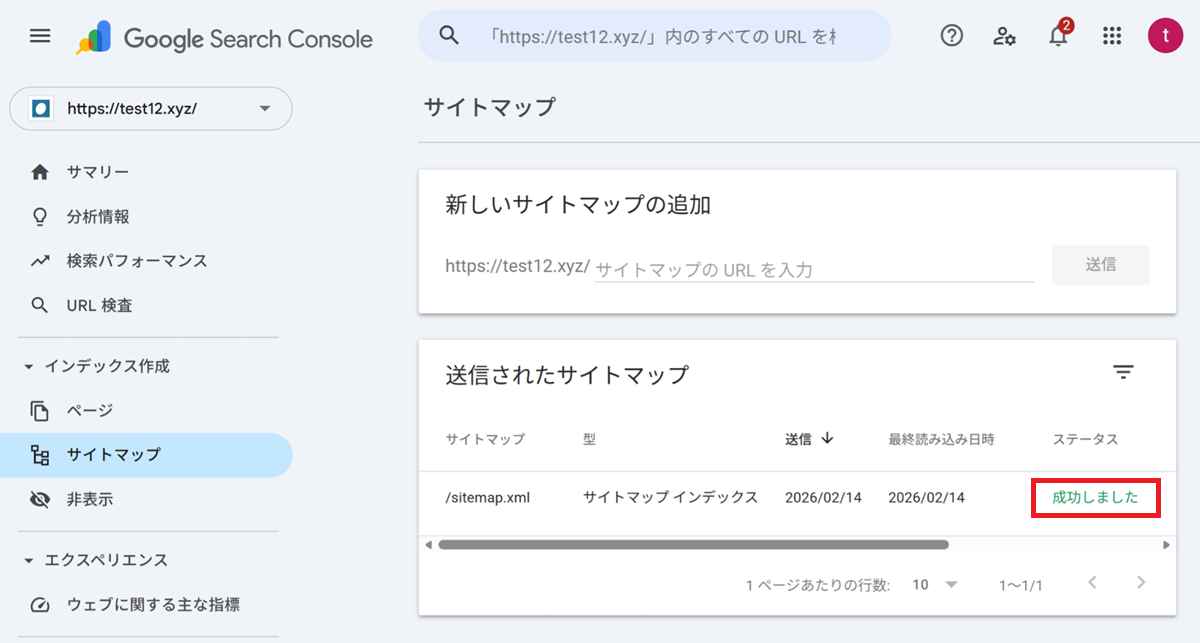Click the filter icon in submitted sitemaps
This screenshot has height=643, width=1200.
pos(1123,373)
